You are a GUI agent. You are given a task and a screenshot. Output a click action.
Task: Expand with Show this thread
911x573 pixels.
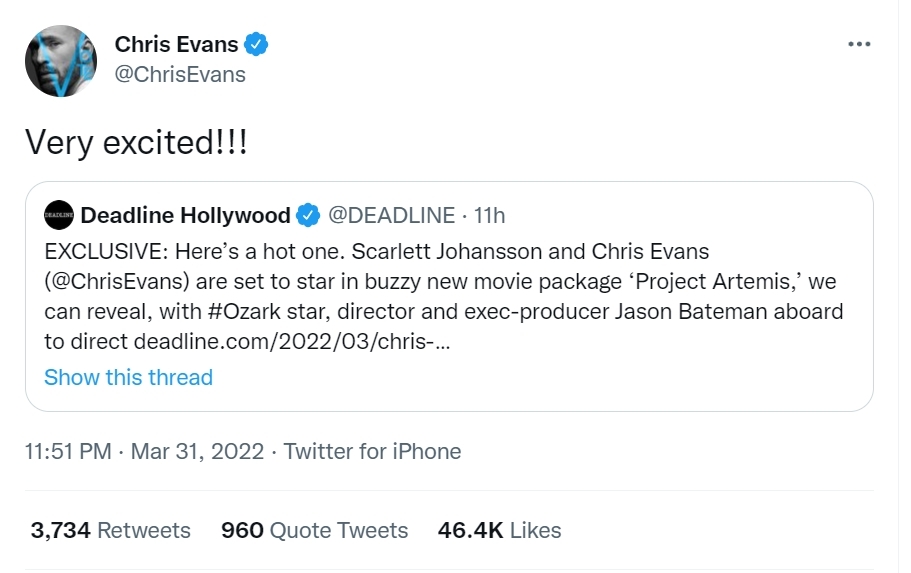[128, 377]
